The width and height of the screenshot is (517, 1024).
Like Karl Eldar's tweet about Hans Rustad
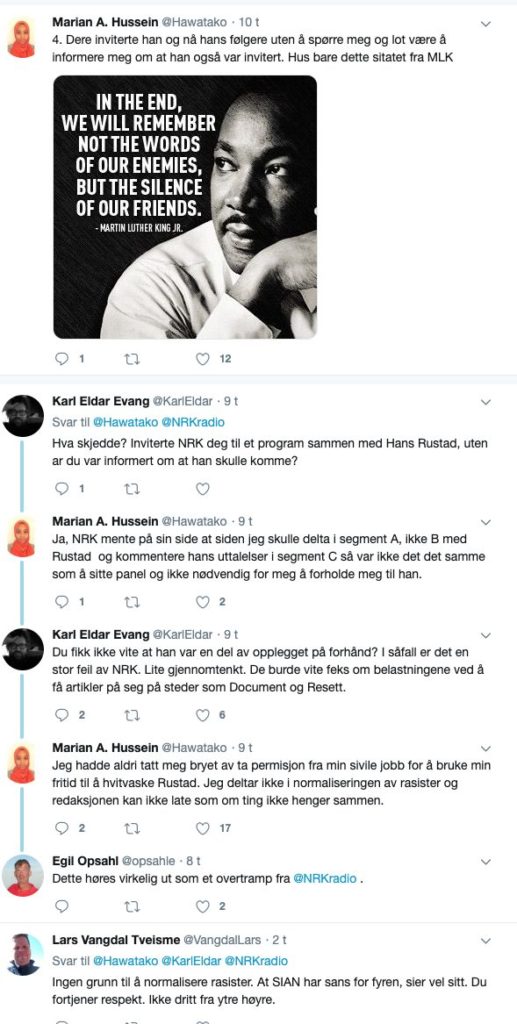[x=203, y=488]
